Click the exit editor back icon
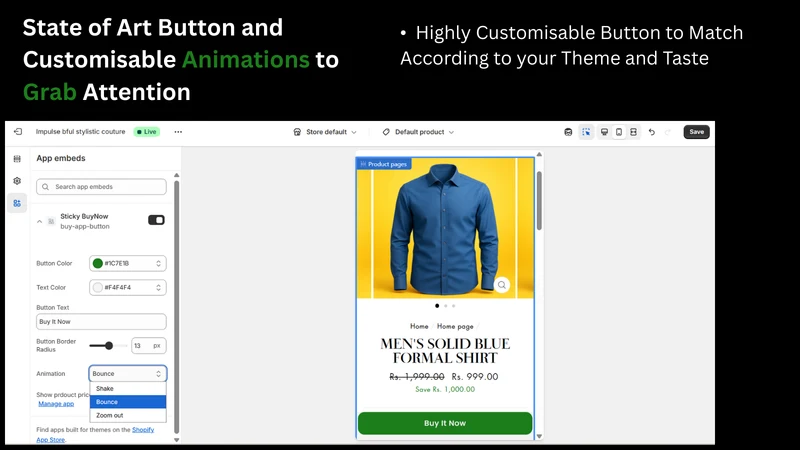 pos(18,132)
